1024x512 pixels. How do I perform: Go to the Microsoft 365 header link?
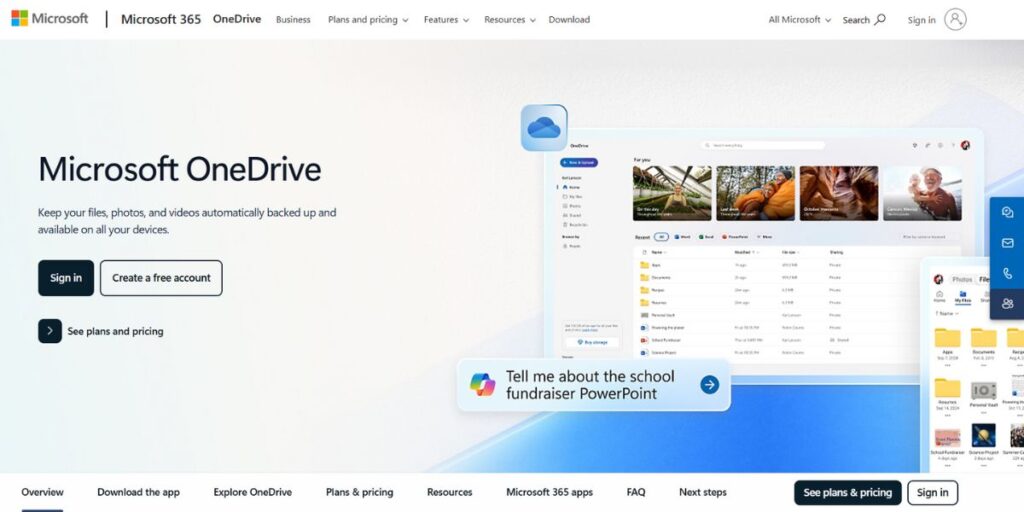coord(161,19)
